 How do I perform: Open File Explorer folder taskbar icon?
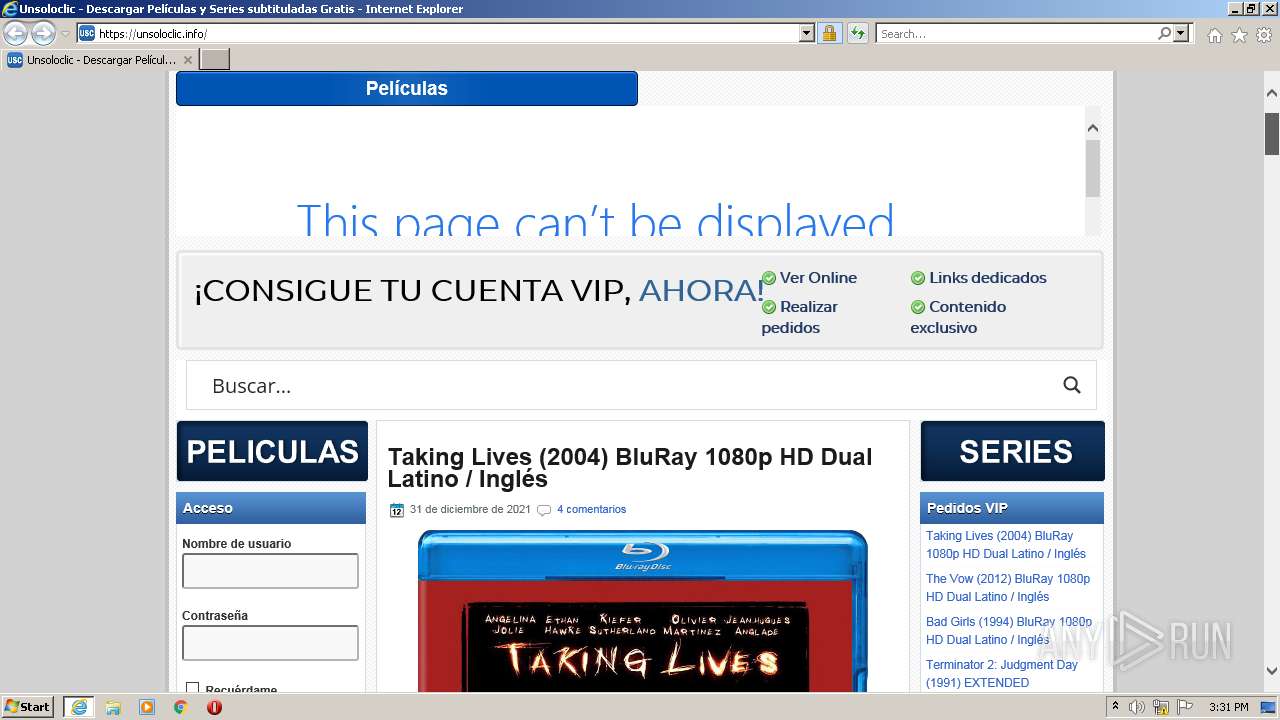coord(113,707)
